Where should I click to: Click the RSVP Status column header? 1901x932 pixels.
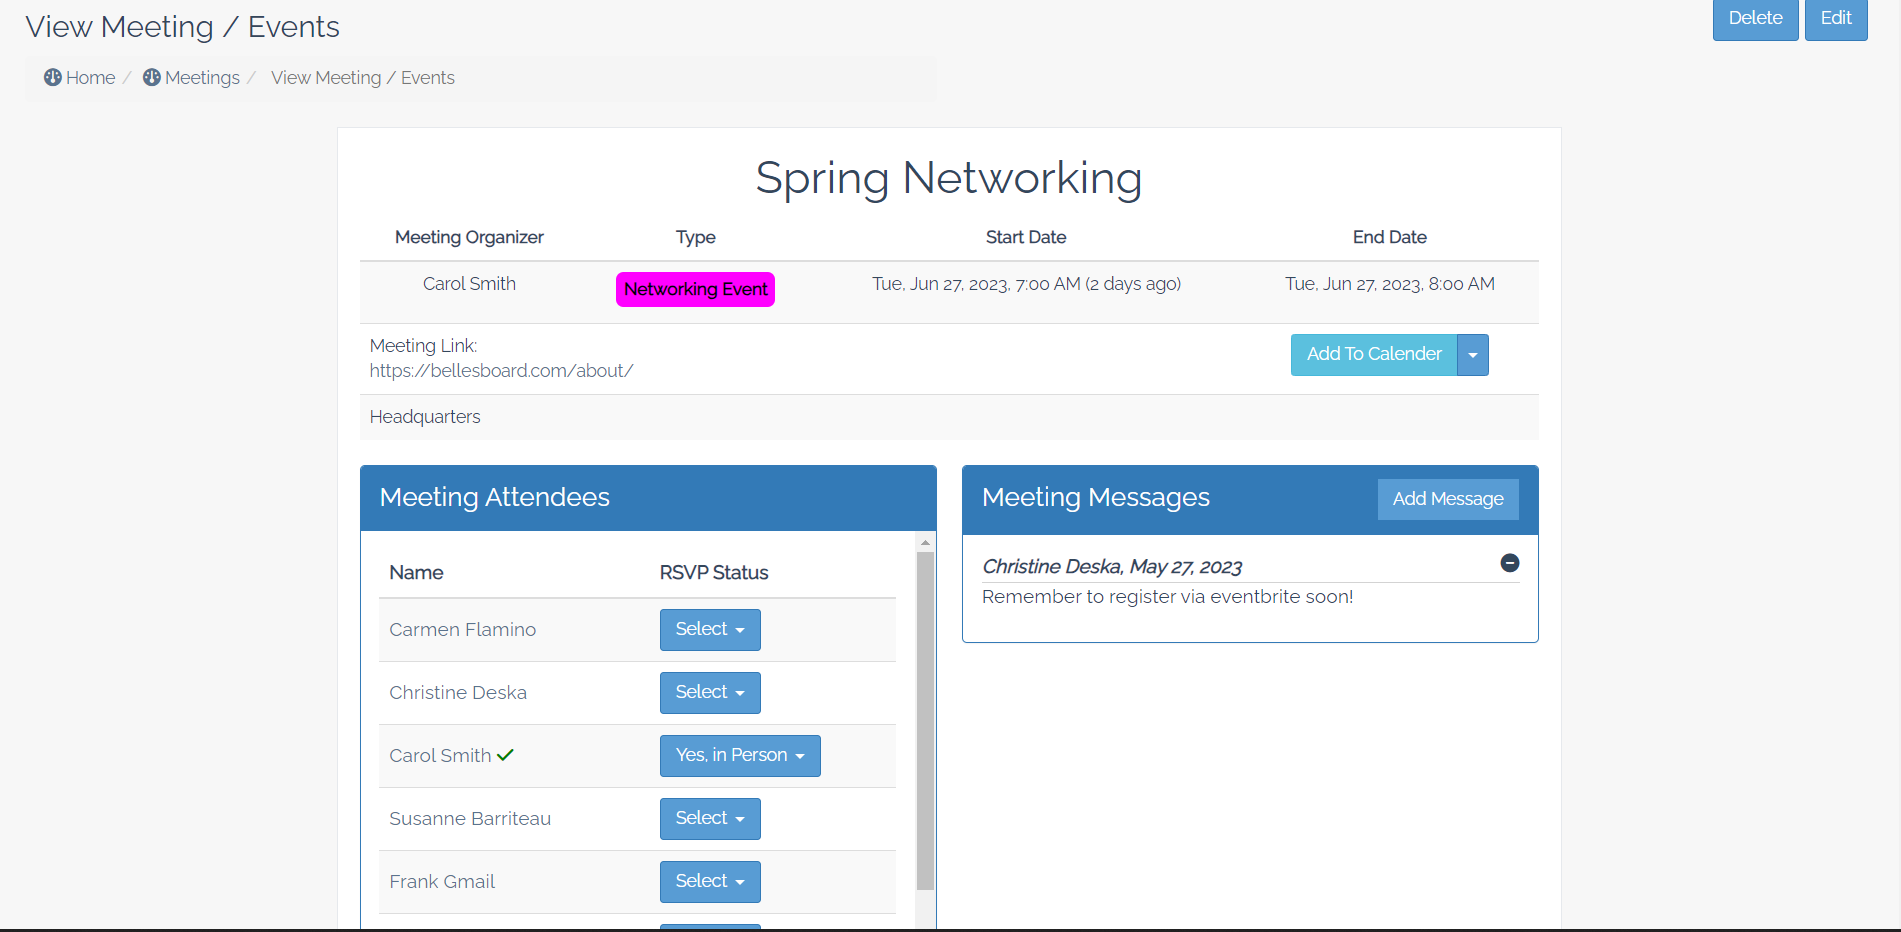[x=714, y=573]
